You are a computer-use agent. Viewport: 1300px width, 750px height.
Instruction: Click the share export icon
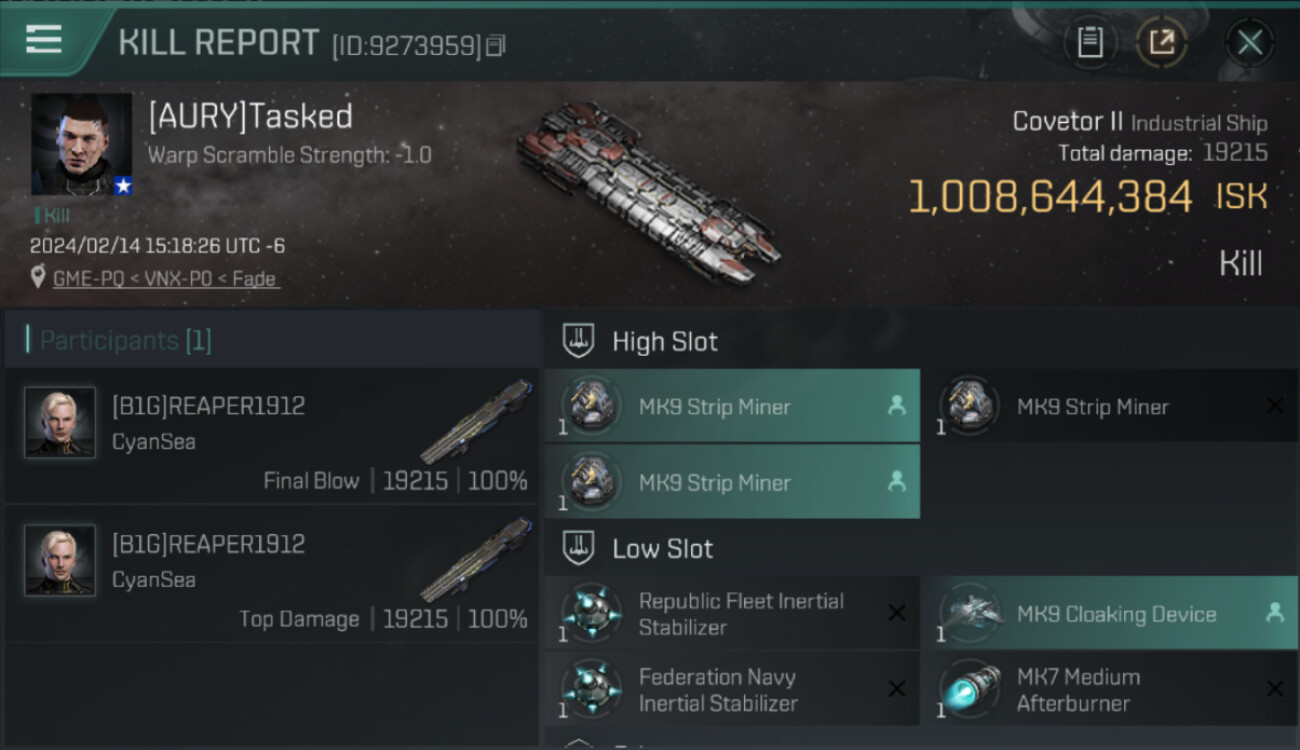1161,42
